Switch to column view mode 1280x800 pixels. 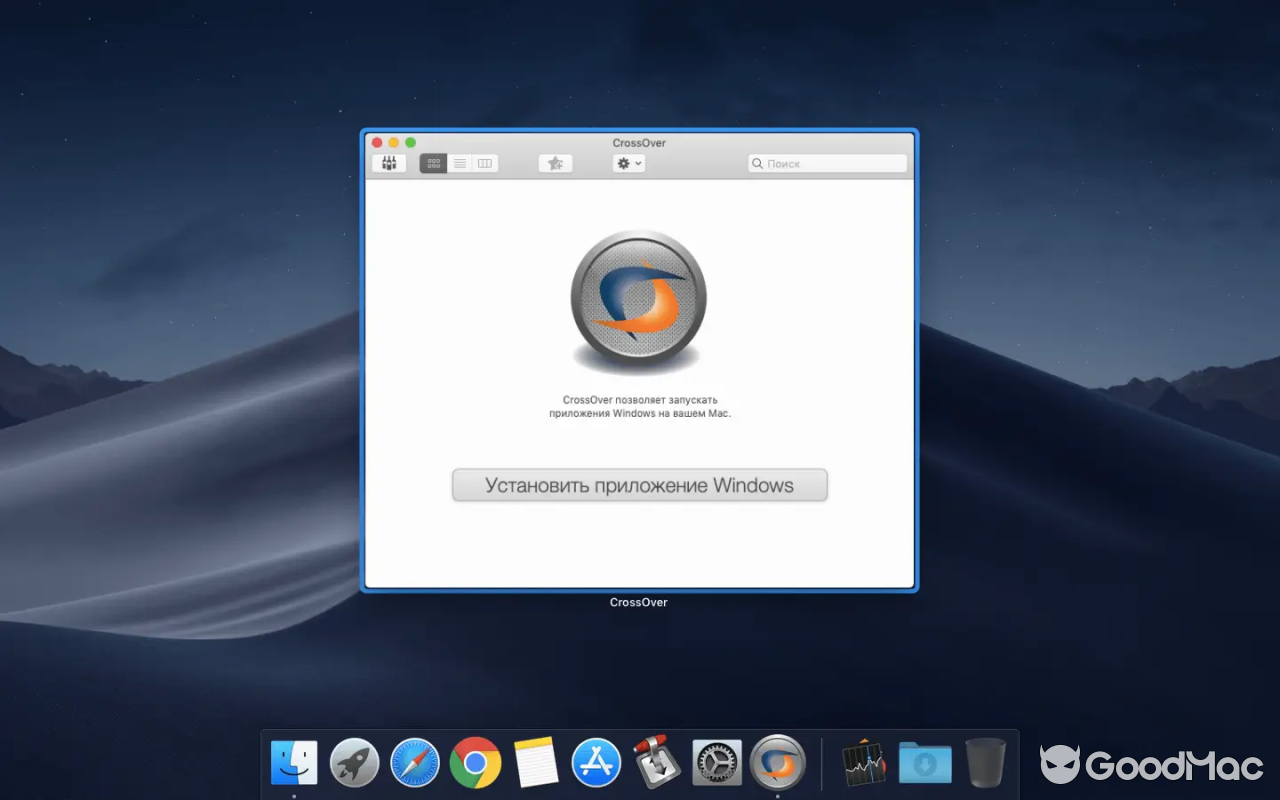click(x=484, y=163)
